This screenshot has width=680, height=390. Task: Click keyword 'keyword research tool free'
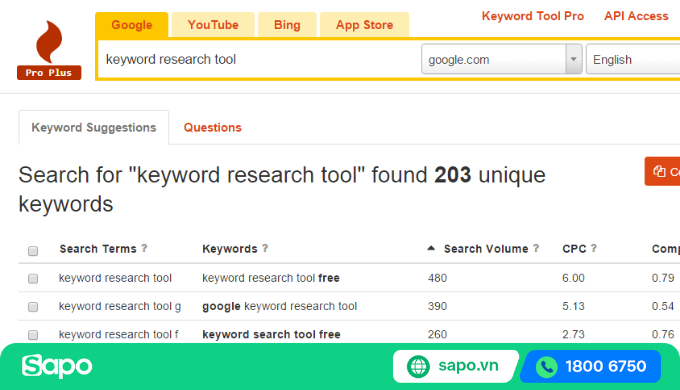pos(271,278)
